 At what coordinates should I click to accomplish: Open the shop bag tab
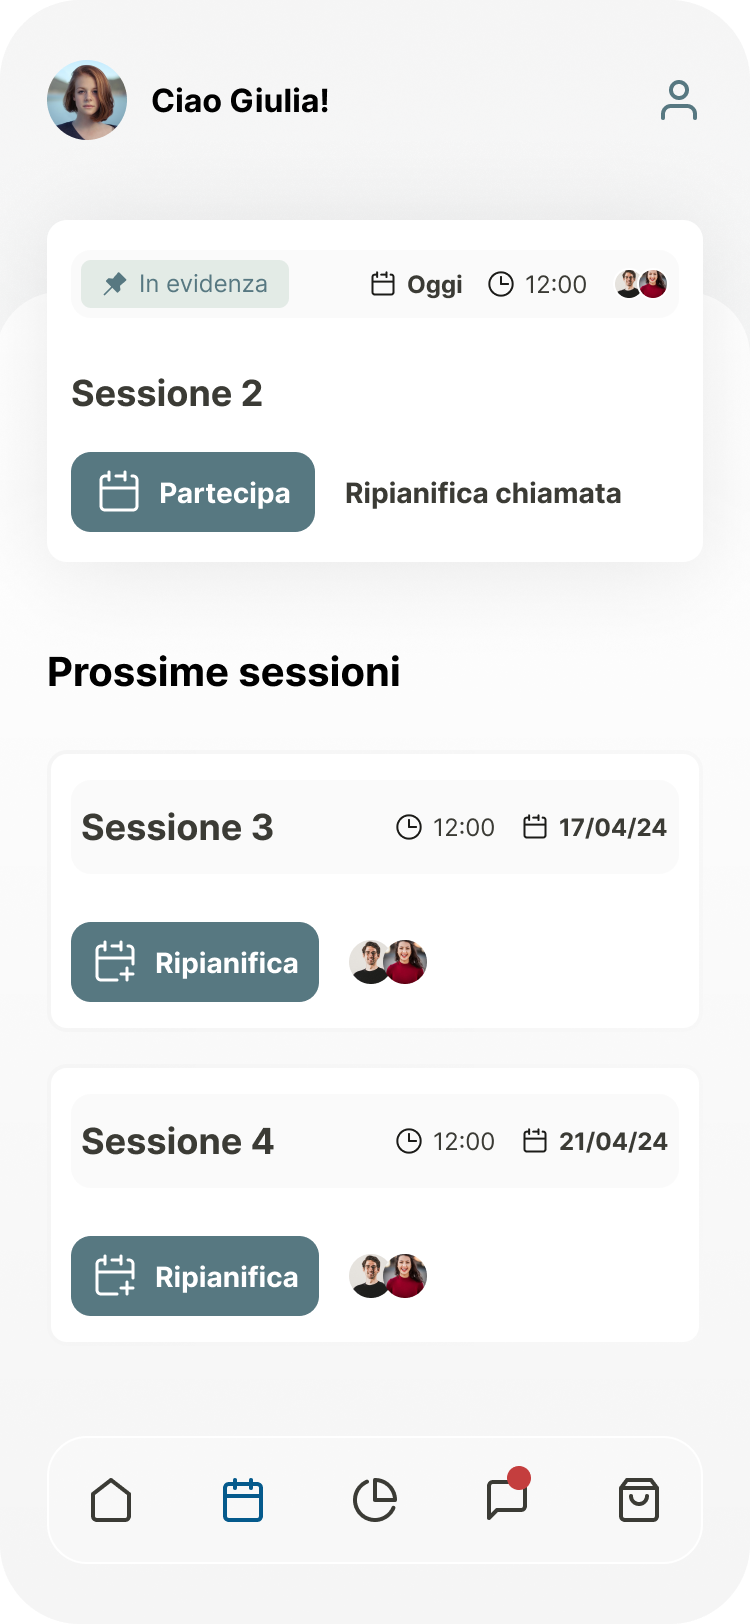click(x=639, y=1500)
